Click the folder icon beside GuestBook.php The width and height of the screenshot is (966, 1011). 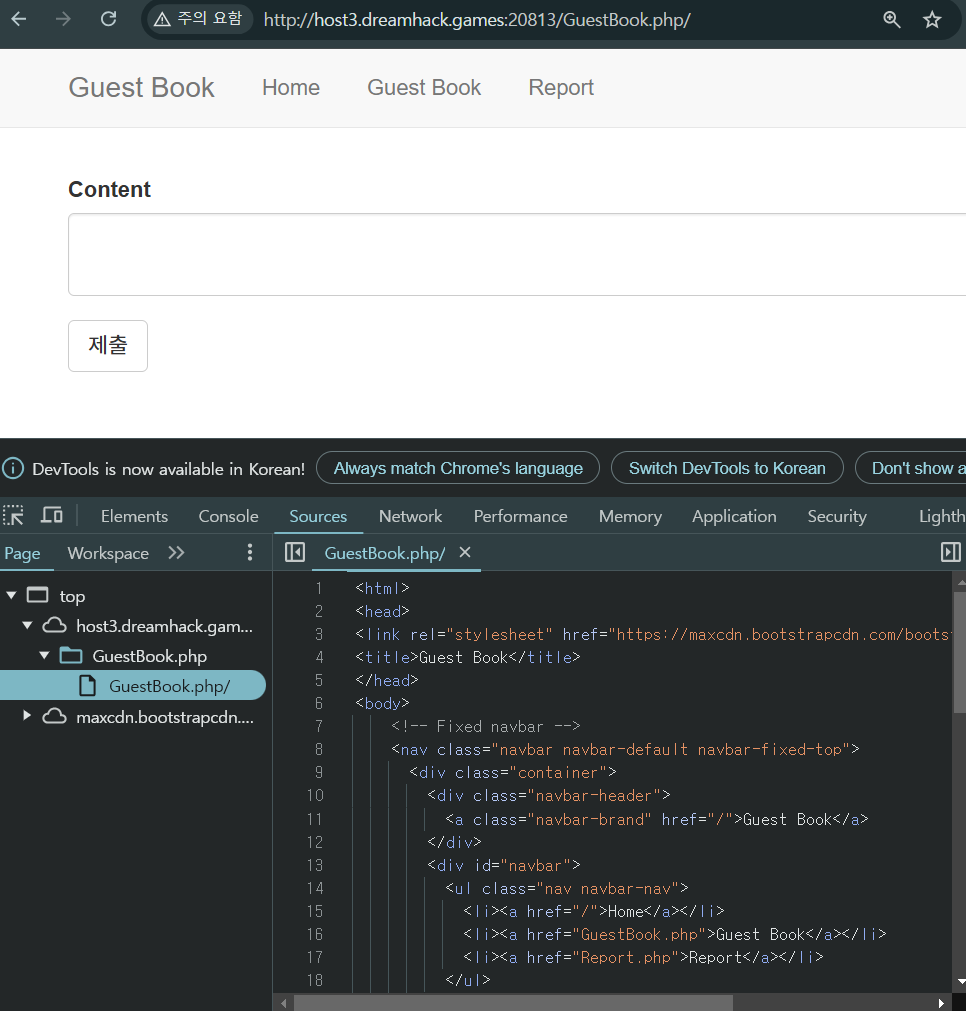point(71,656)
